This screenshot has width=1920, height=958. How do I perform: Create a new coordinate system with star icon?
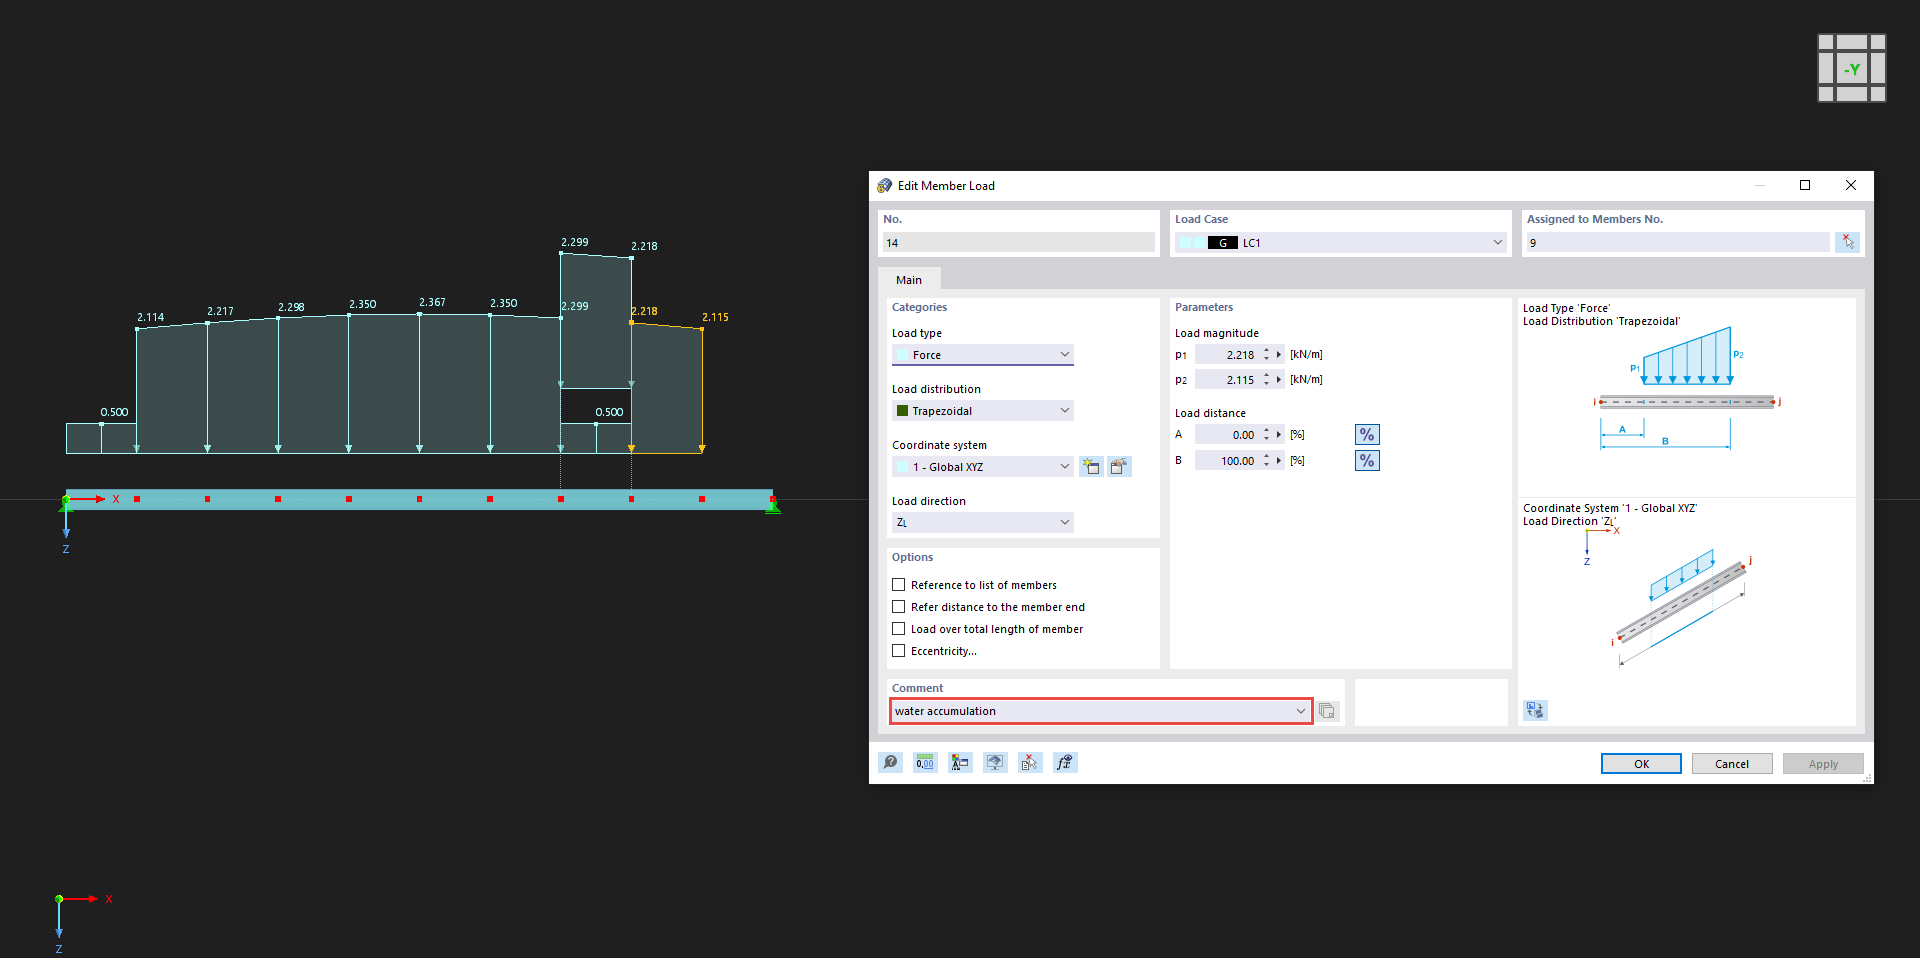(x=1091, y=466)
